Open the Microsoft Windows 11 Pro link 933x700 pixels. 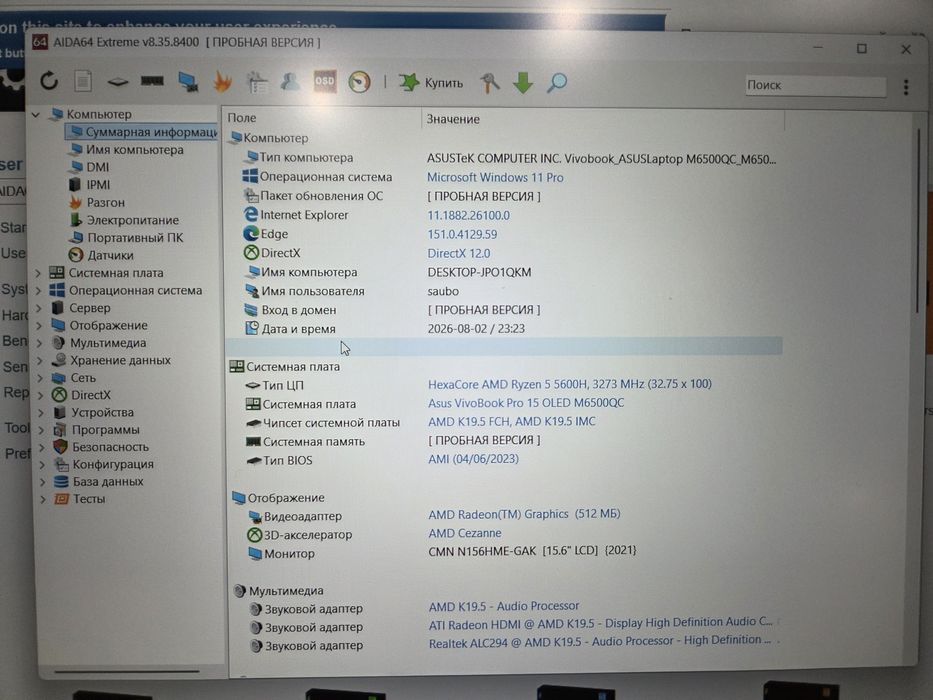(x=495, y=177)
